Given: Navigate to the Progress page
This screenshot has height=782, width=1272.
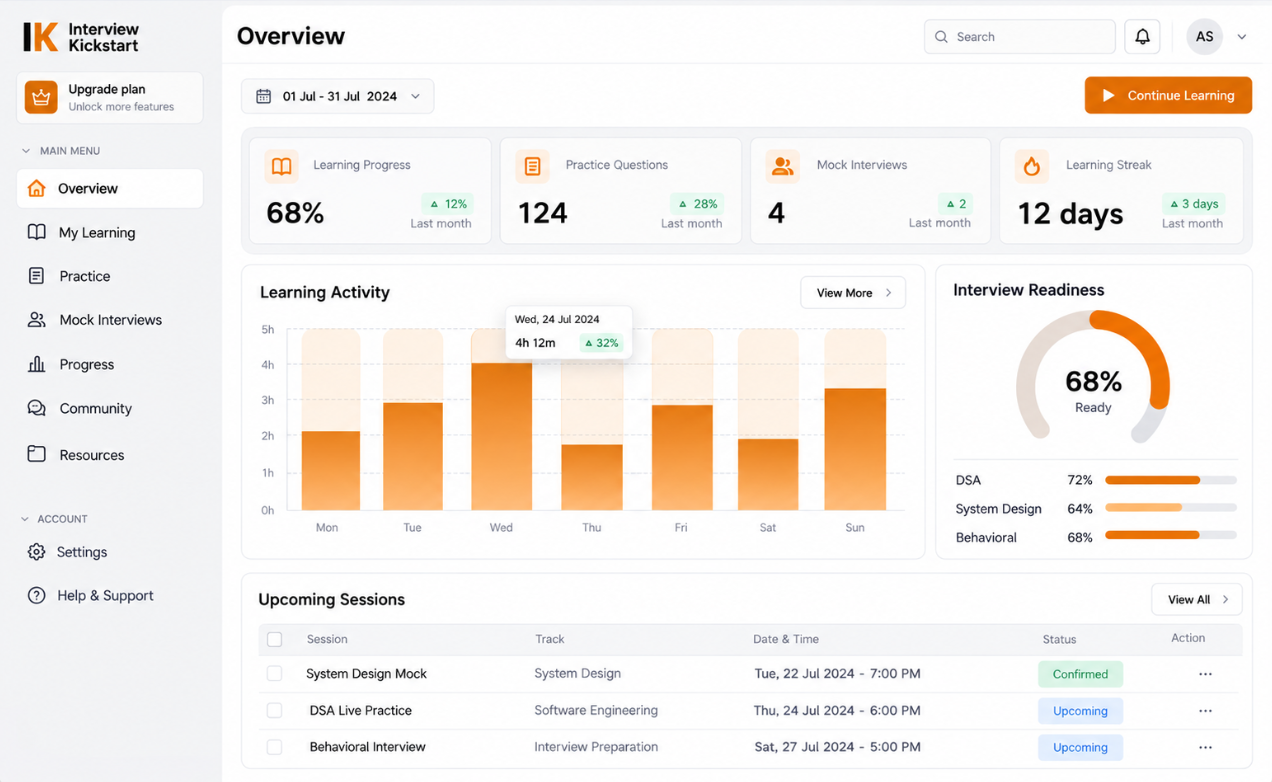Looking at the screenshot, I should click(110, 364).
